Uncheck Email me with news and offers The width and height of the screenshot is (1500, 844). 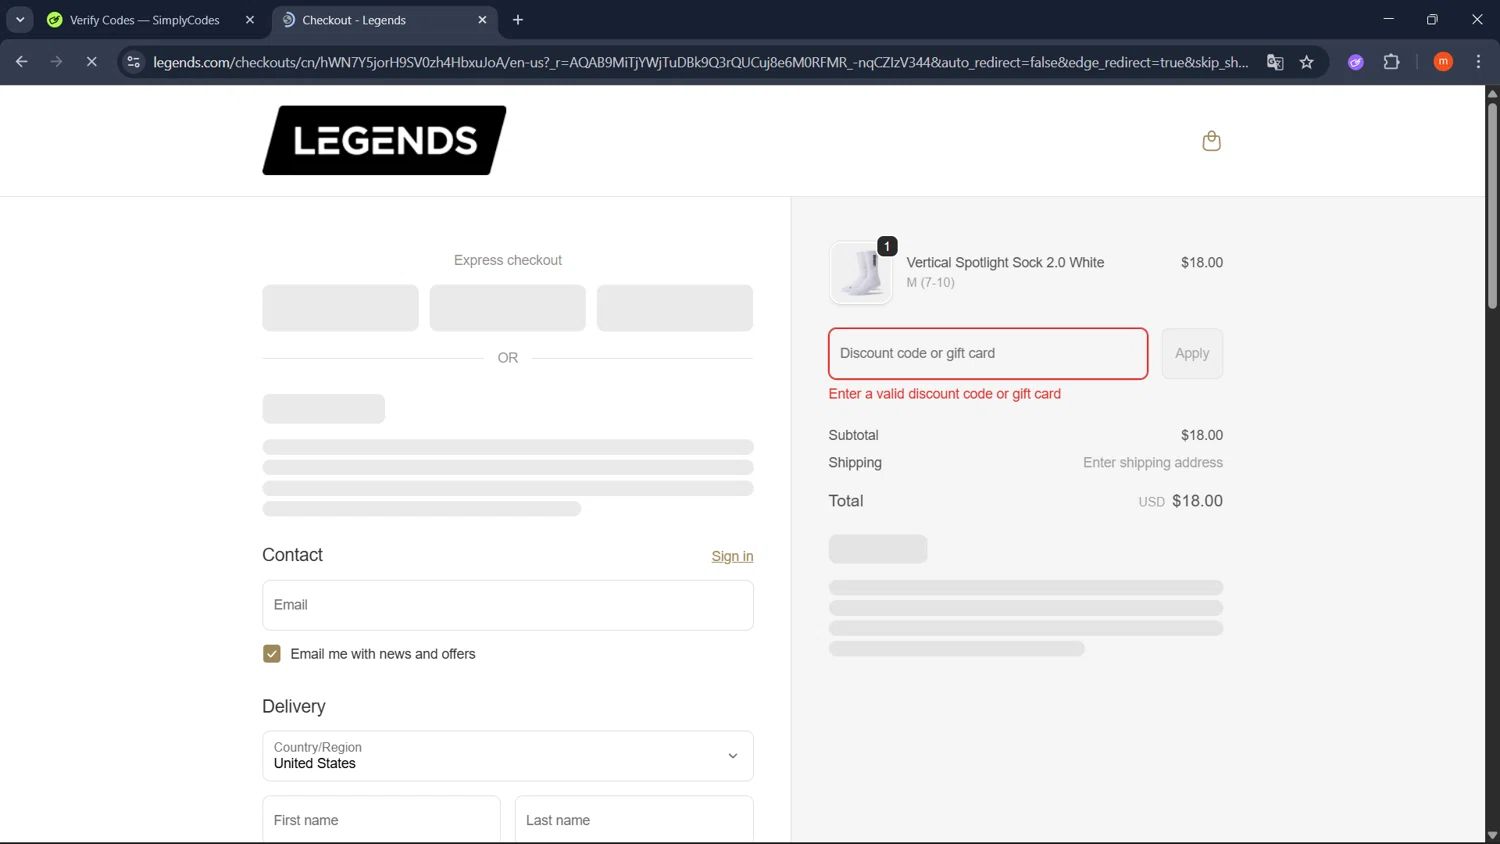coord(271,654)
